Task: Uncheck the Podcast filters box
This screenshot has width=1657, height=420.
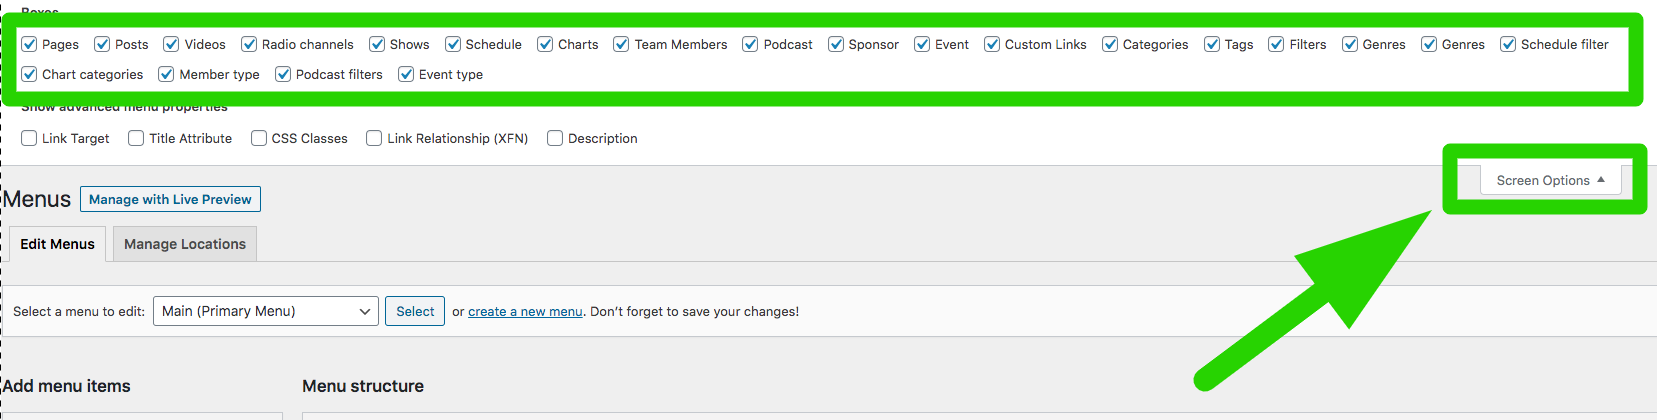Action: (283, 74)
